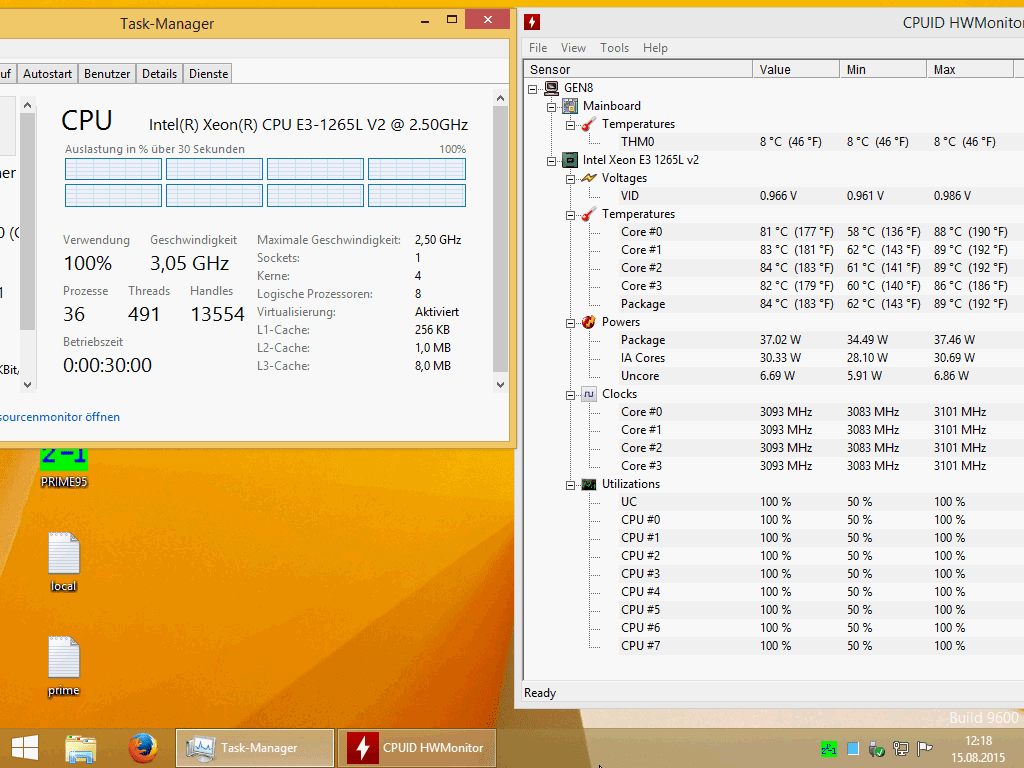Launch Firefox from the taskbar
Screen dimensions: 1024x768
point(142,748)
